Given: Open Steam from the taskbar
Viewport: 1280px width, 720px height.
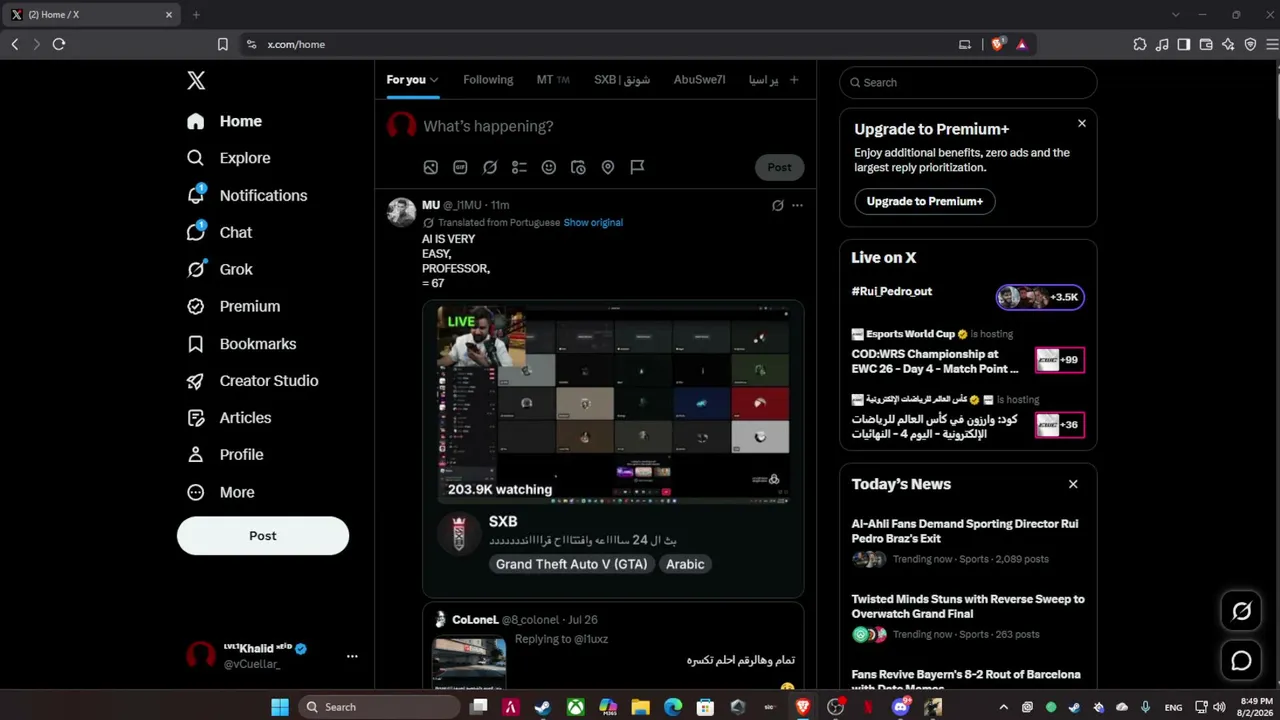Looking at the screenshot, I should pyautogui.click(x=542, y=707).
